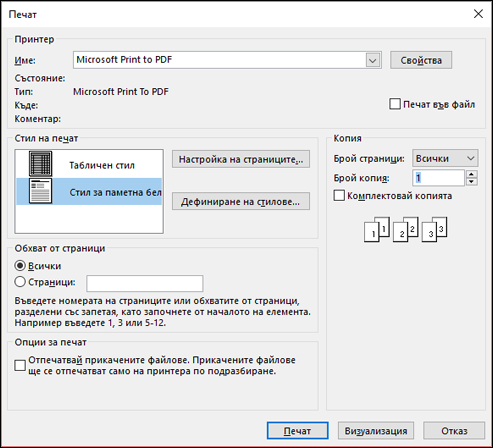Click the Печат button to print
This screenshot has height=448, width=493.
297,431
